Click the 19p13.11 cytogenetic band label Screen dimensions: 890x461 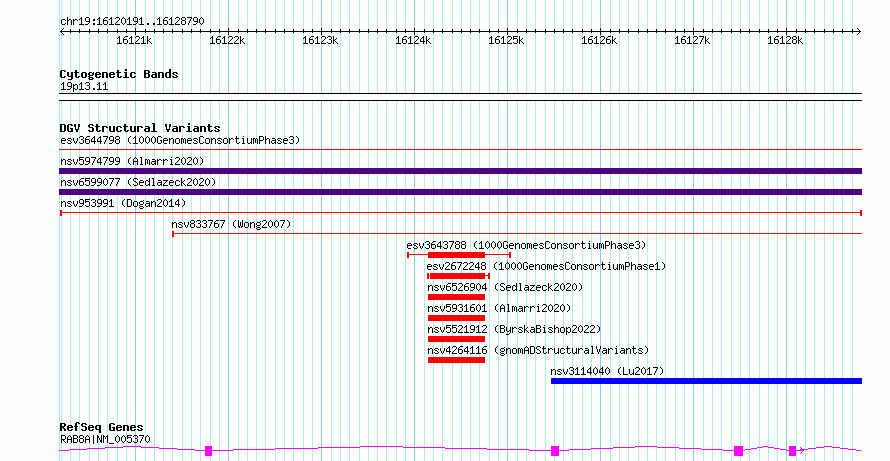click(x=84, y=86)
